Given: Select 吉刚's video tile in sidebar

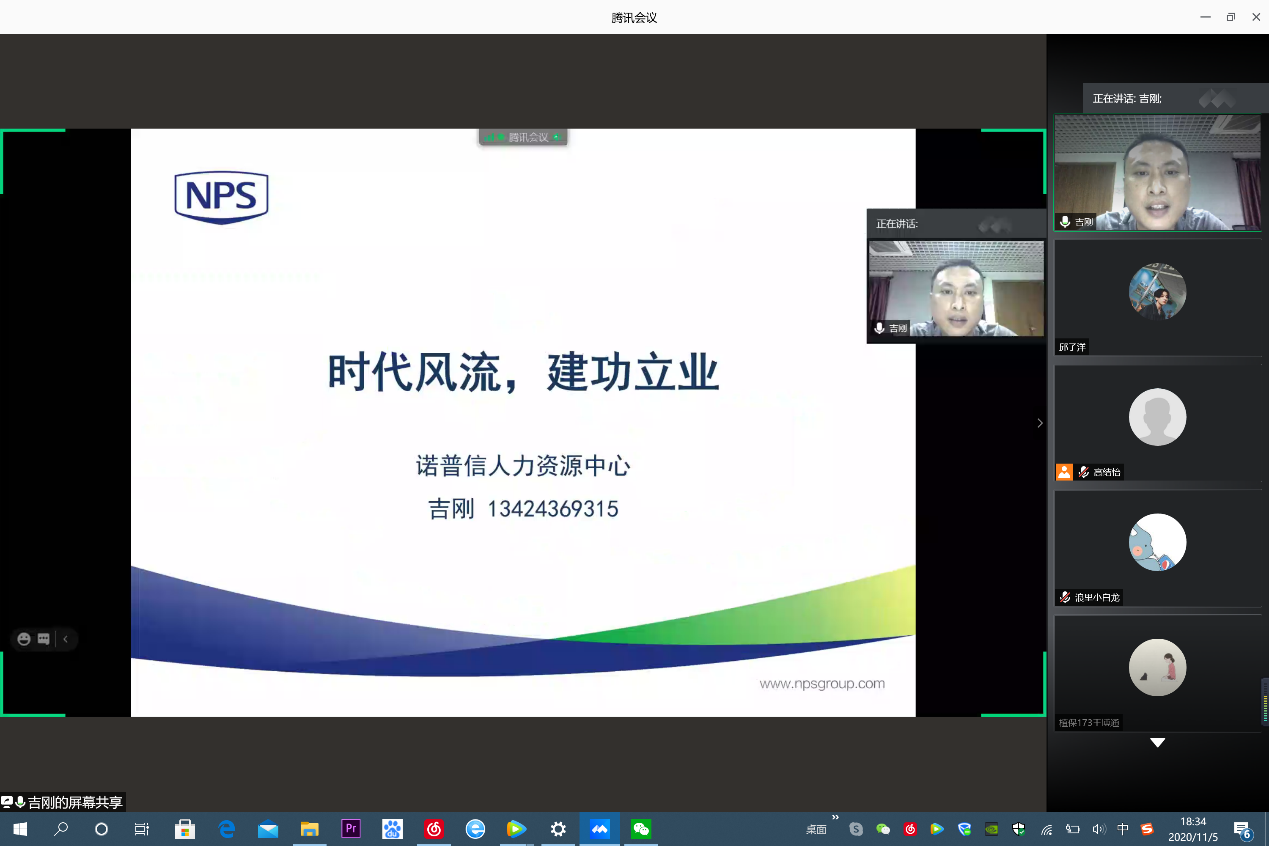Looking at the screenshot, I should click(1158, 172).
